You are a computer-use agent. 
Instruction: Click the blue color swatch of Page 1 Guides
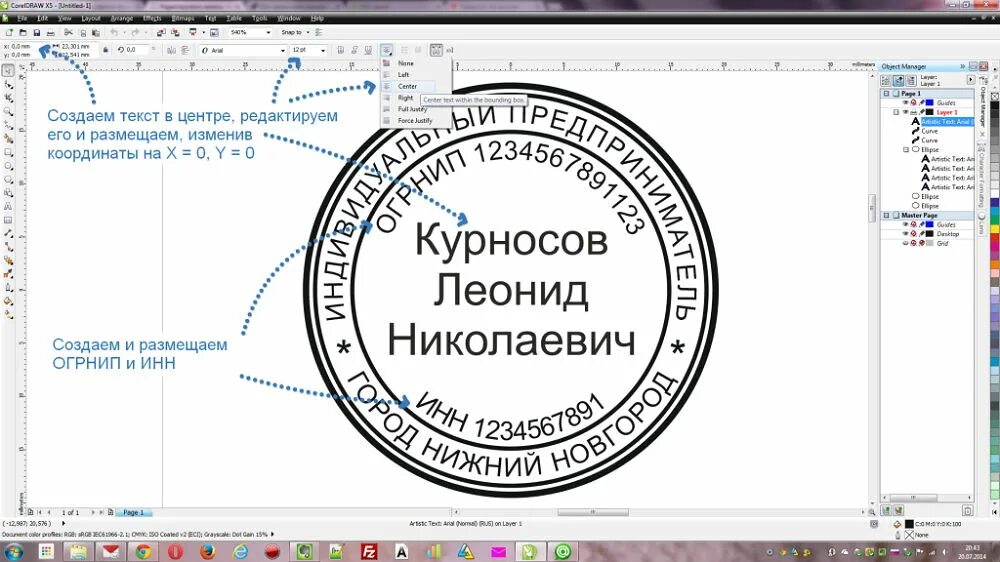930,103
